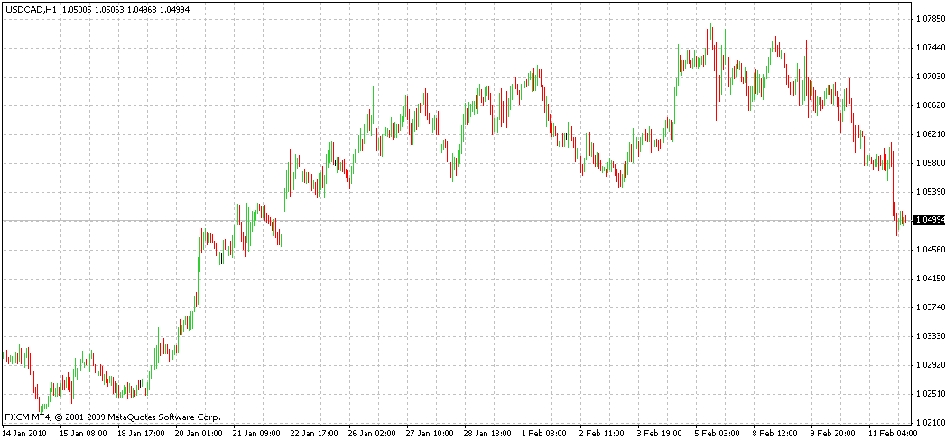Image resolution: width=945 pixels, height=440 pixels.
Task: Click the 20 Jan 01:00 time label
Action: click(x=199, y=433)
